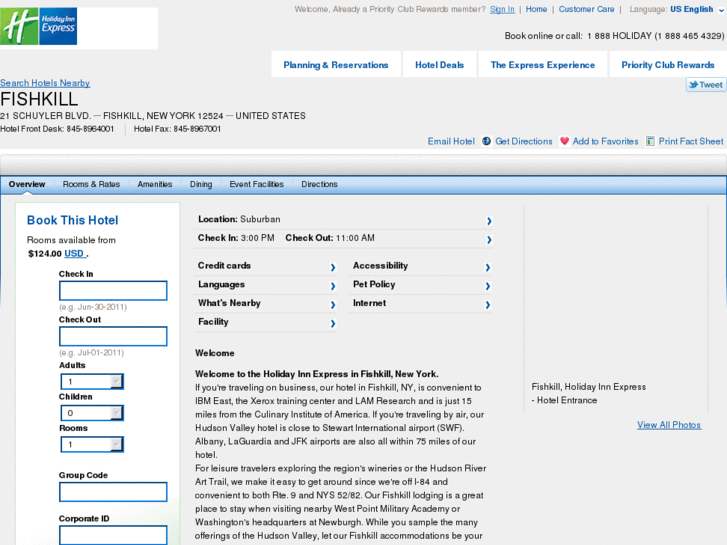Select the Overview tab

[x=27, y=184]
